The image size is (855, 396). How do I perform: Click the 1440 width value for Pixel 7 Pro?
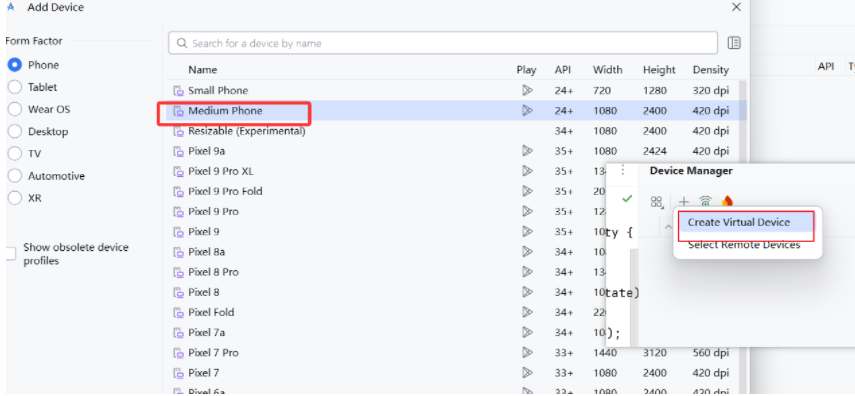(605, 352)
